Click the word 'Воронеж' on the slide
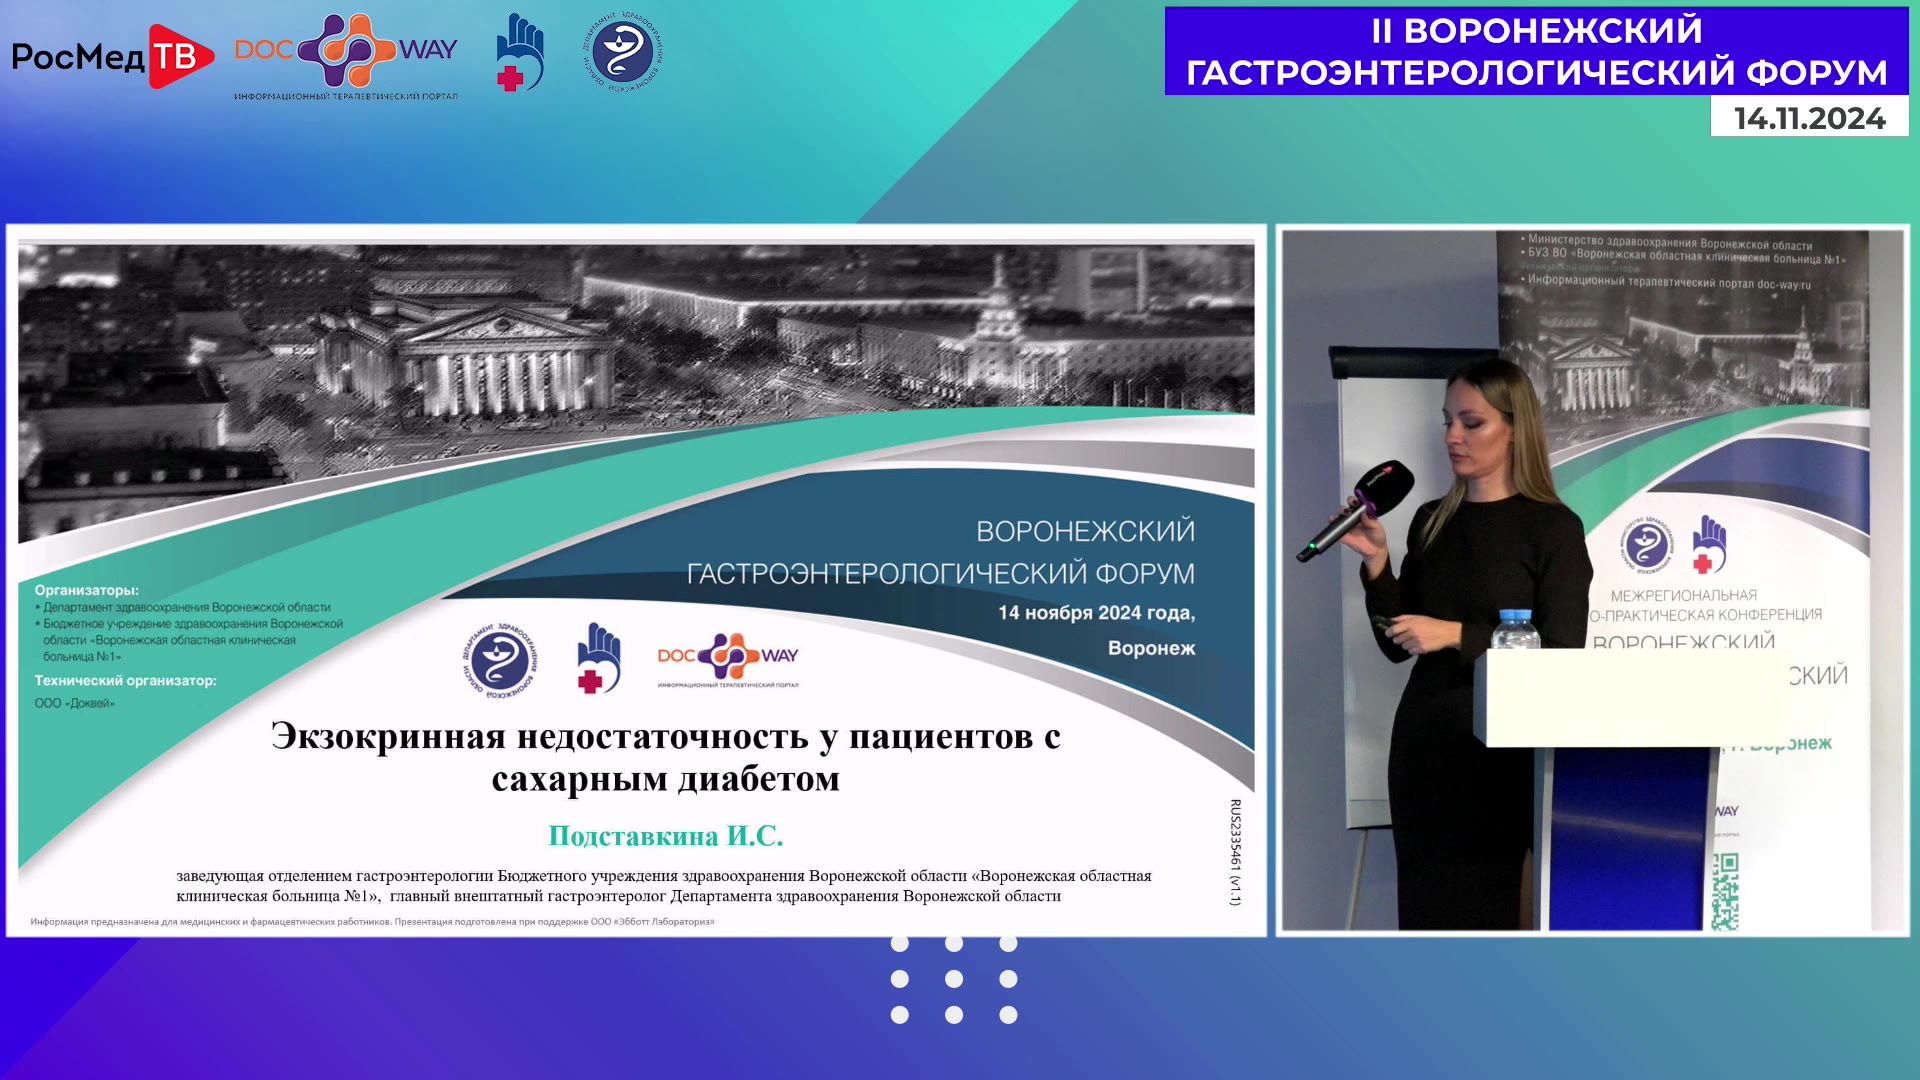 pos(1151,648)
